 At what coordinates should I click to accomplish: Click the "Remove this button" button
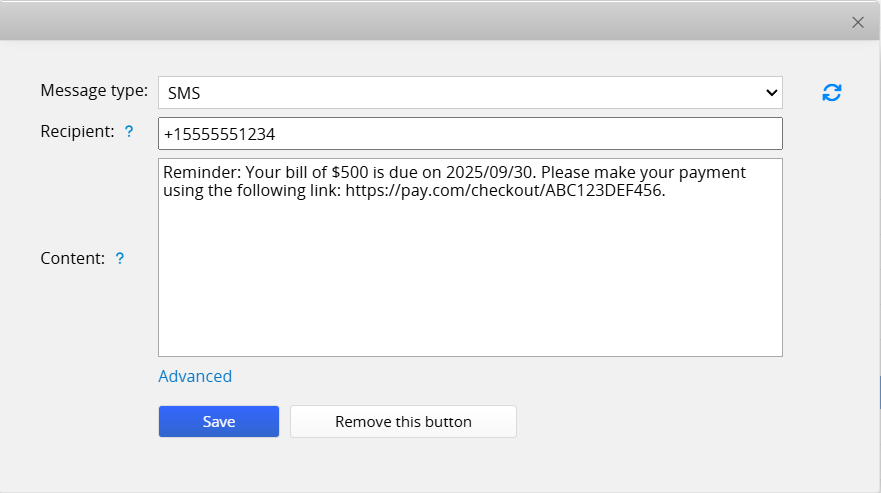click(x=403, y=422)
